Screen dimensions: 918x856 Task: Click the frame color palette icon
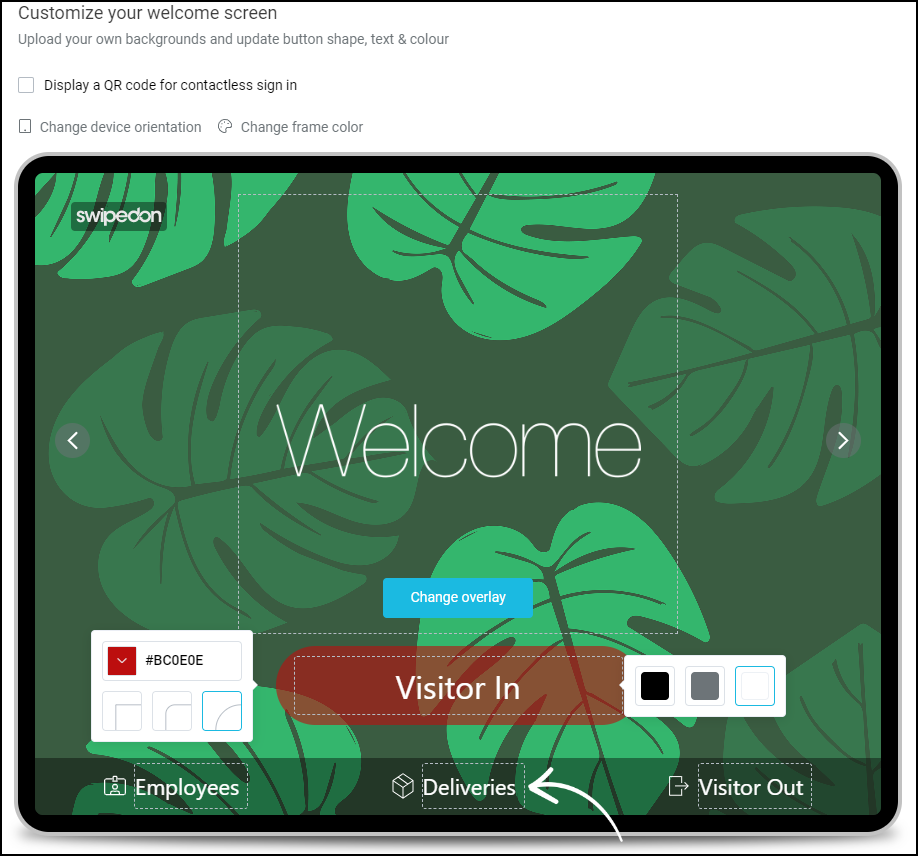225,126
